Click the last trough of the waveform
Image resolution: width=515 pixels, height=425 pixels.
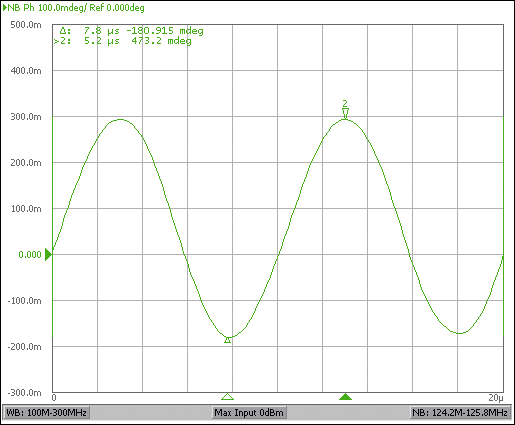[x=460, y=333]
